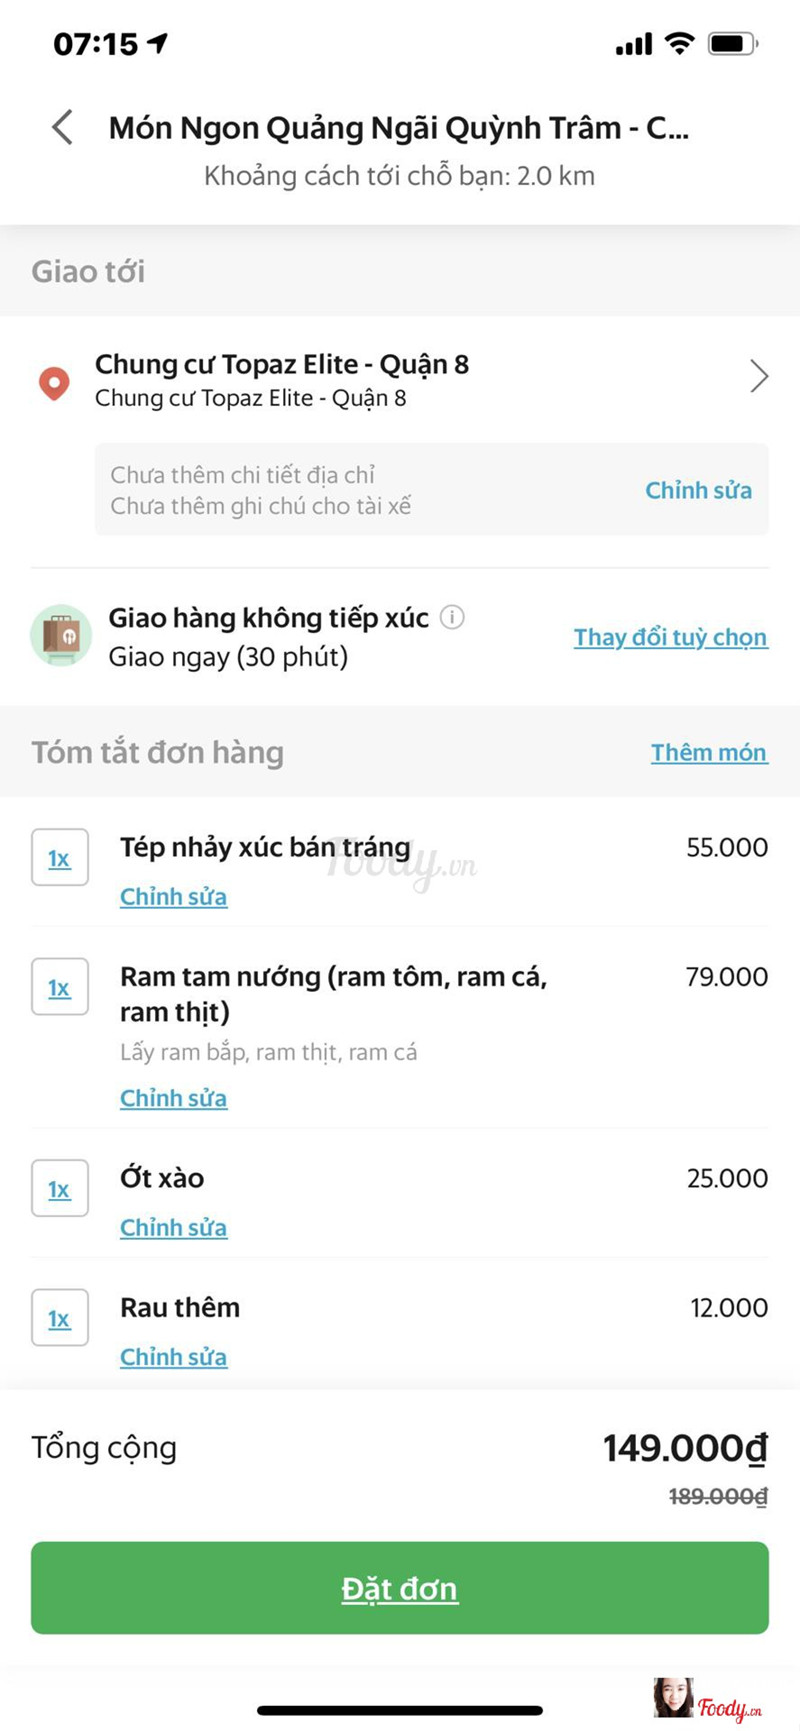Tap Thêm món to add dishes

pos(709,752)
